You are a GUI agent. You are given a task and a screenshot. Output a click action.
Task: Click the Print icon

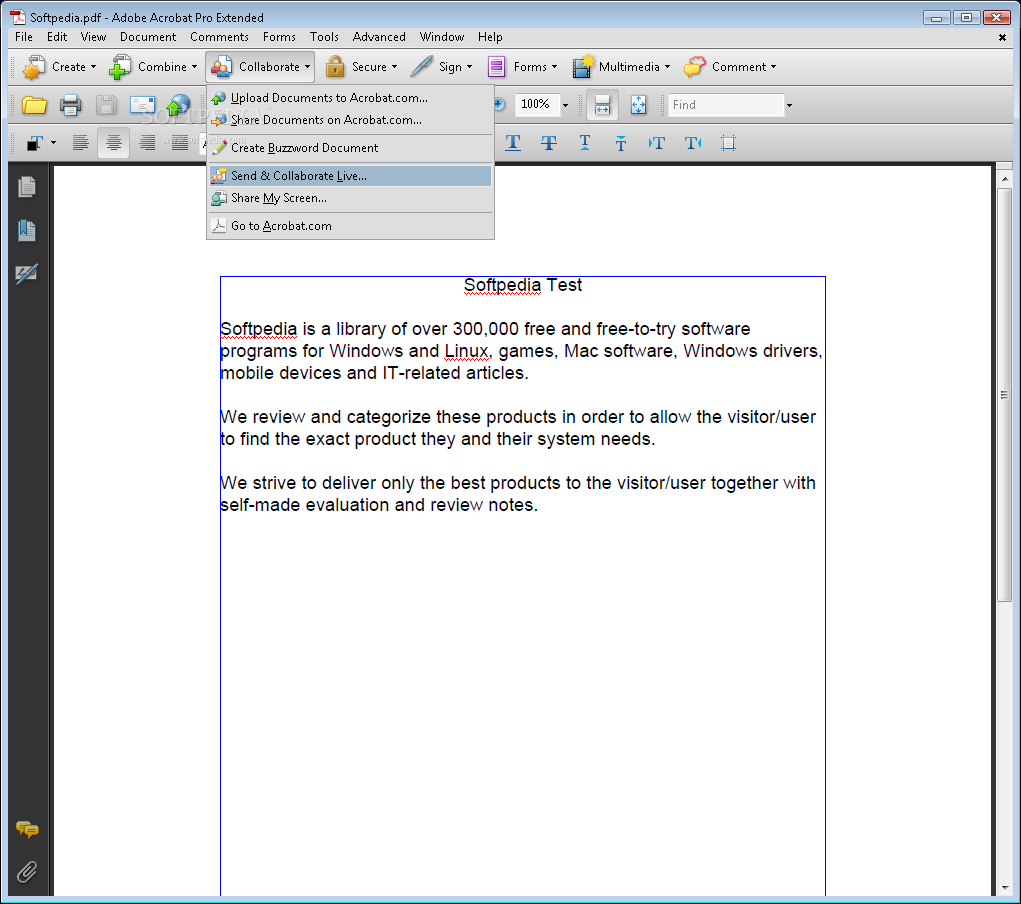pyautogui.click(x=70, y=105)
